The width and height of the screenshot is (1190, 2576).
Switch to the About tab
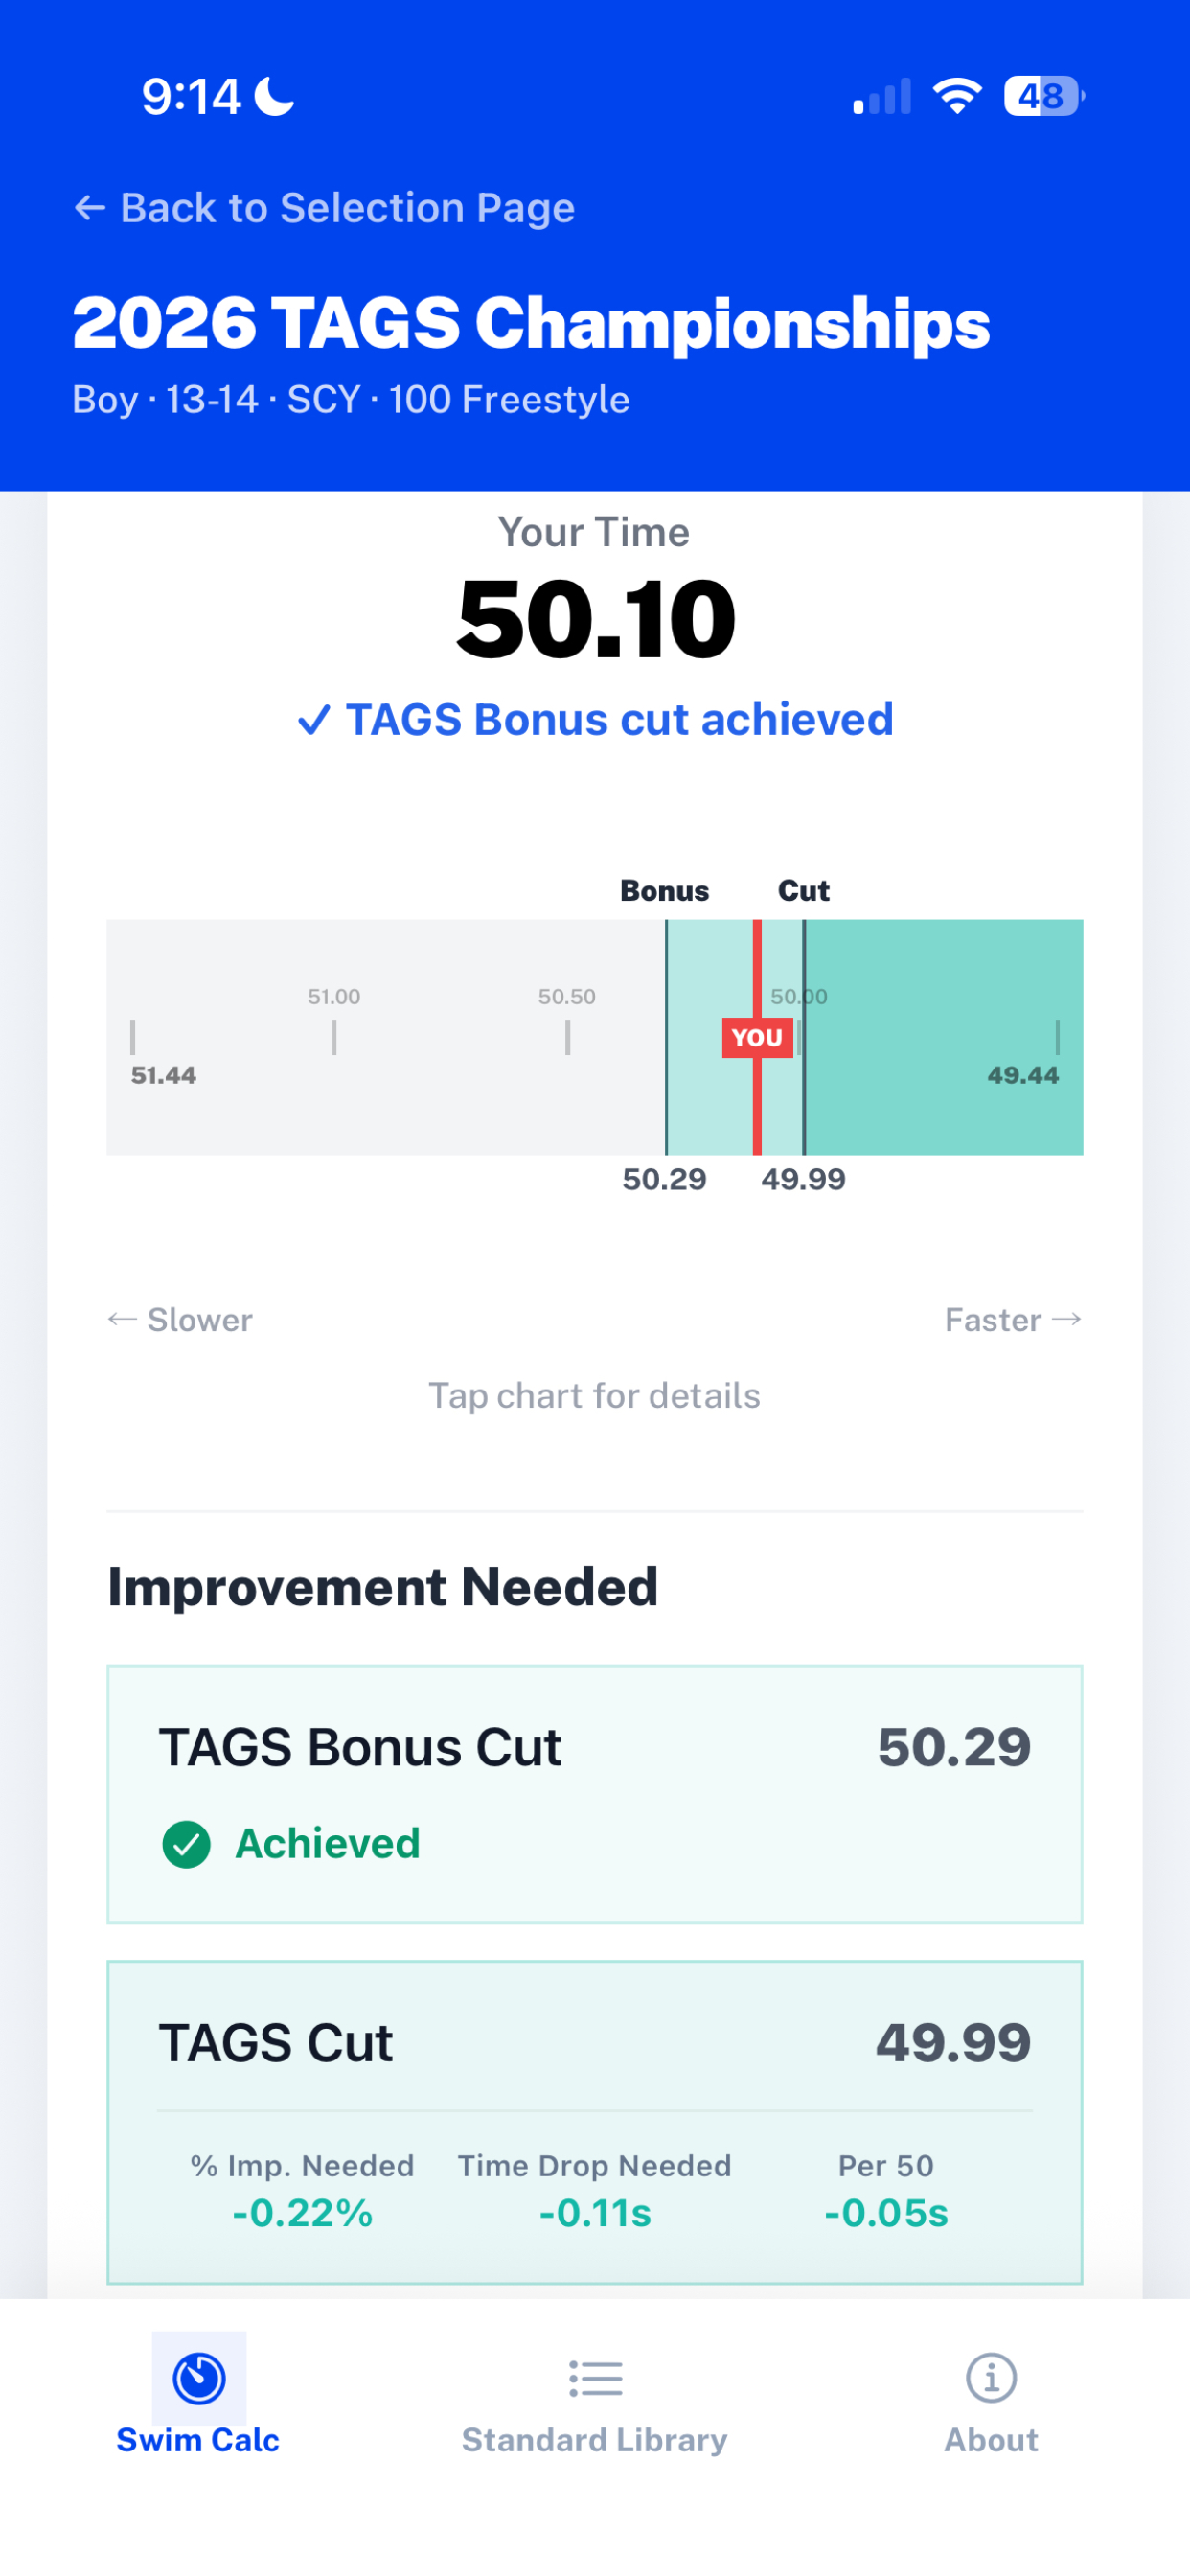point(991,2396)
